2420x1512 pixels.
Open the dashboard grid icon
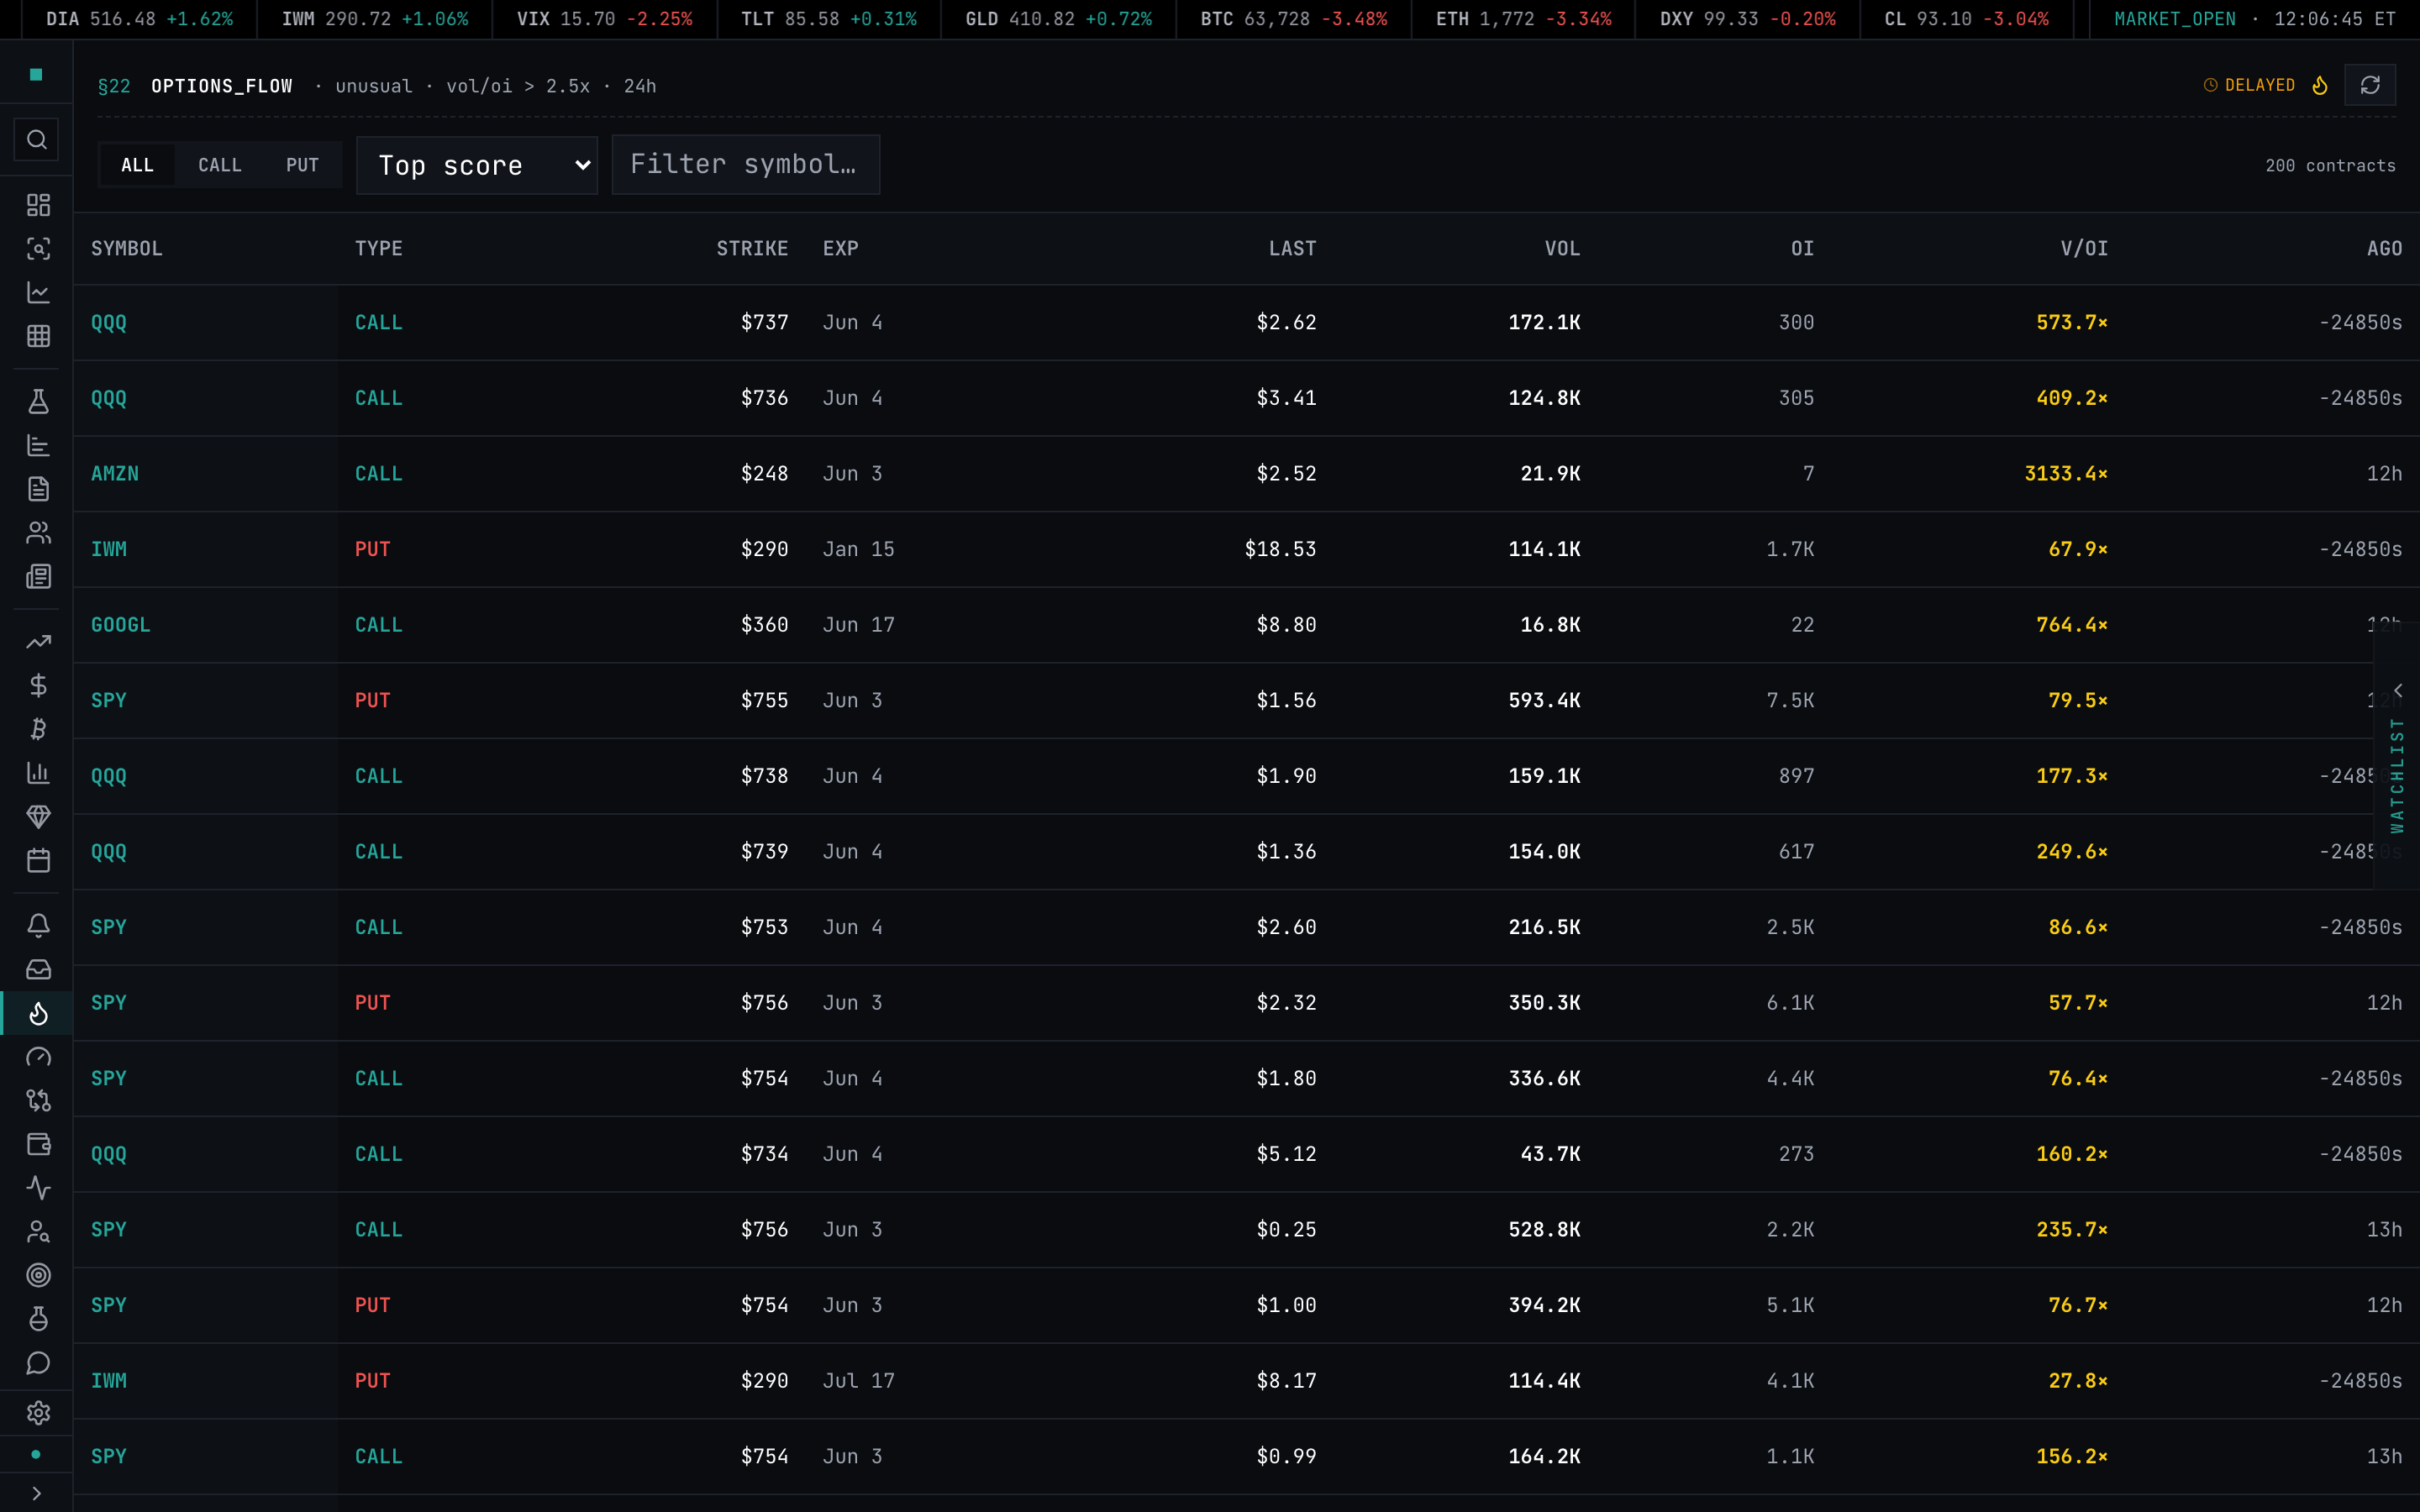click(x=38, y=205)
